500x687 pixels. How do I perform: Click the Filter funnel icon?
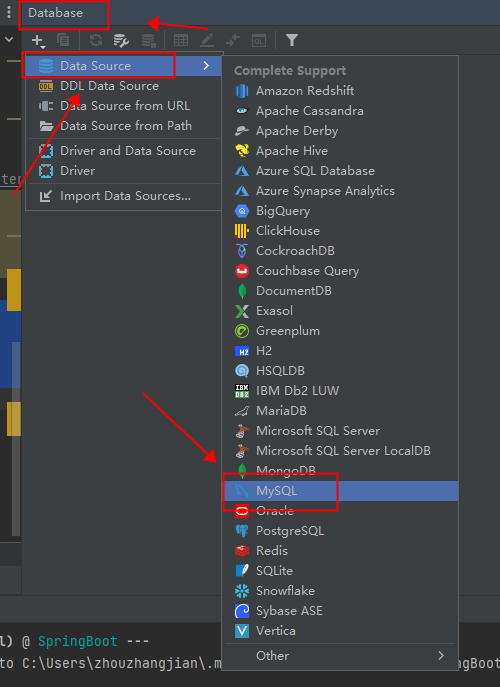click(292, 40)
